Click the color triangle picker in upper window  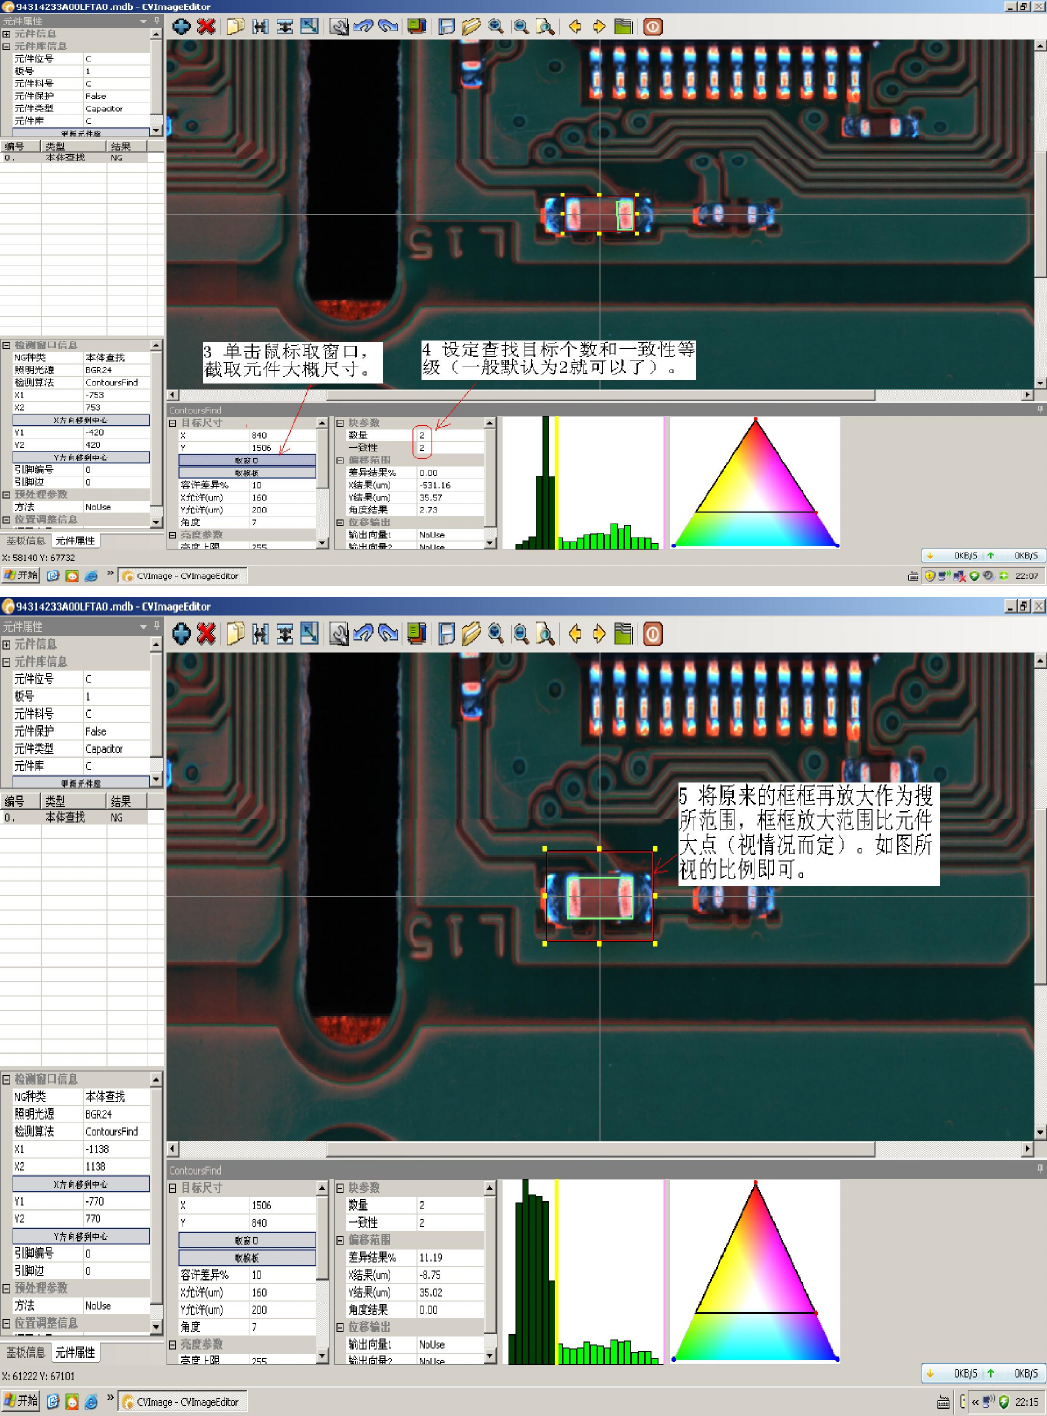[755, 482]
